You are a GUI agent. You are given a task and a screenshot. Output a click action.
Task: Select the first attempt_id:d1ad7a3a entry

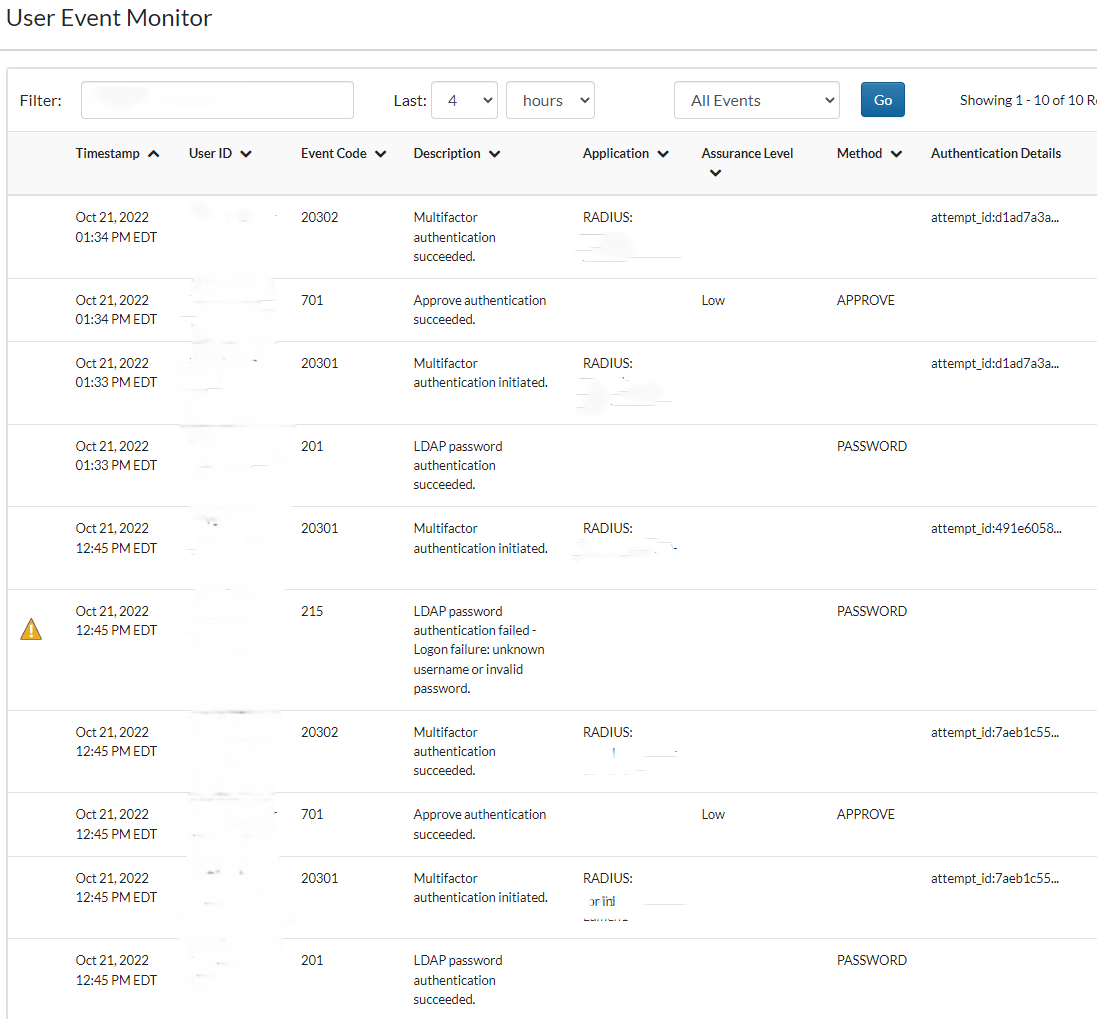[x=994, y=217]
